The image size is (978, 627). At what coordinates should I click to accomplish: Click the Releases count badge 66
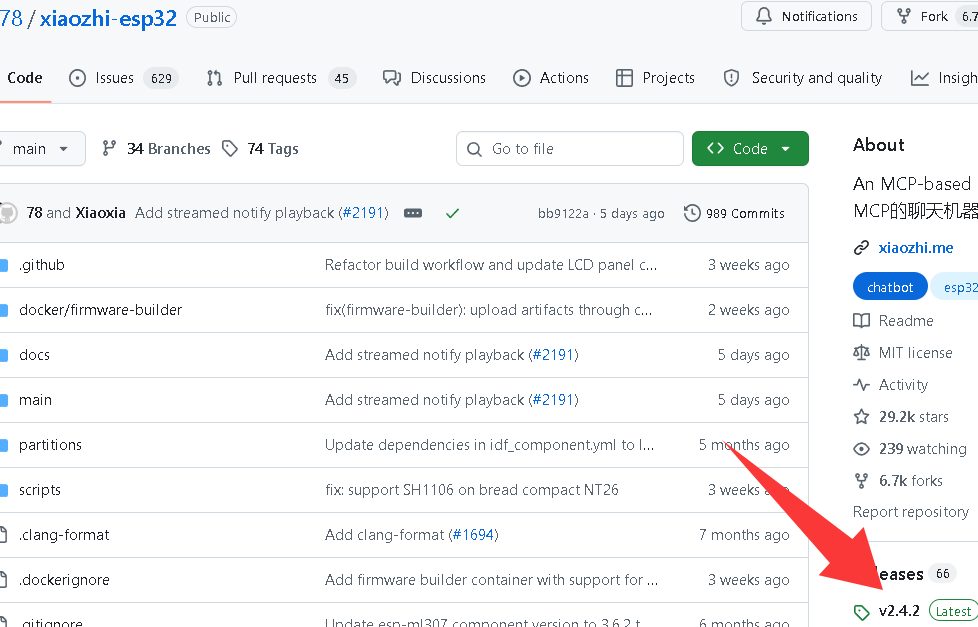(x=942, y=573)
